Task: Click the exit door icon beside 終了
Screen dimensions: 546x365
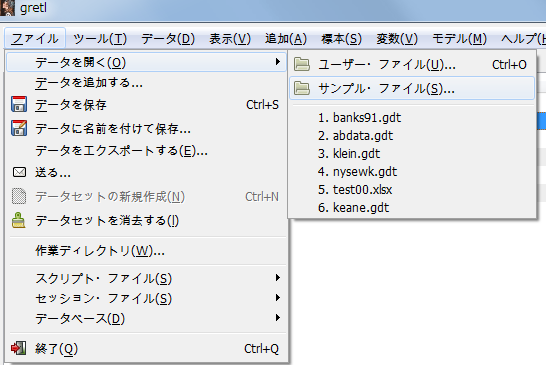Action: point(18,348)
